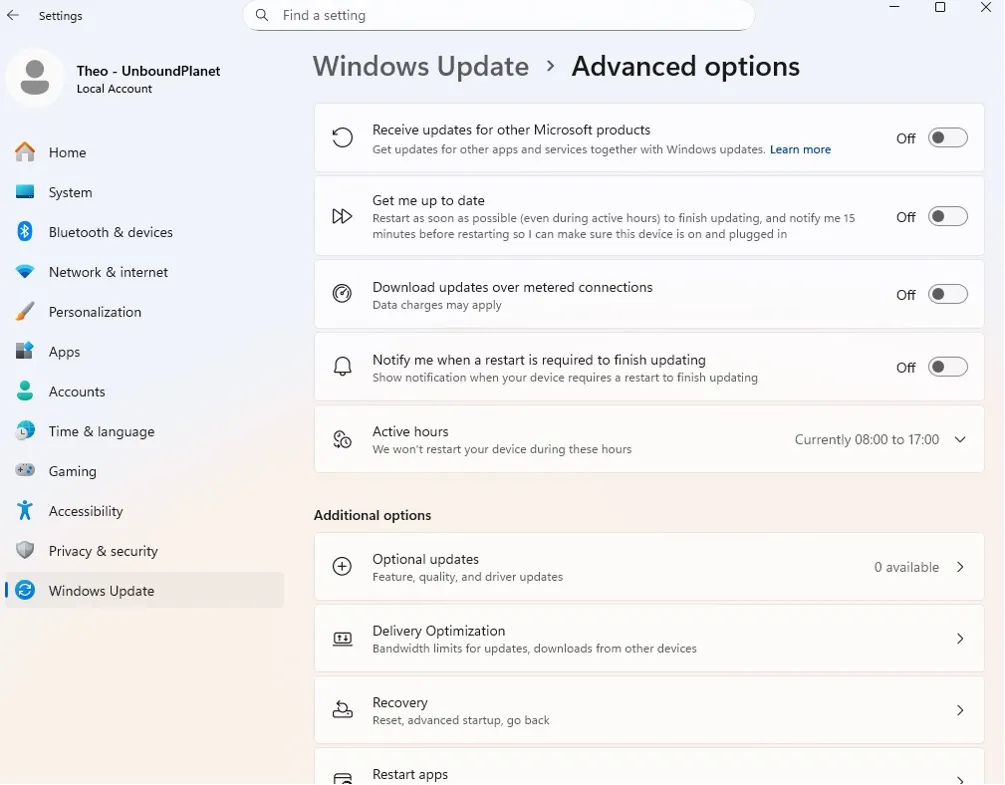Click Windows Update breadcrumb link

pyautogui.click(x=421, y=67)
